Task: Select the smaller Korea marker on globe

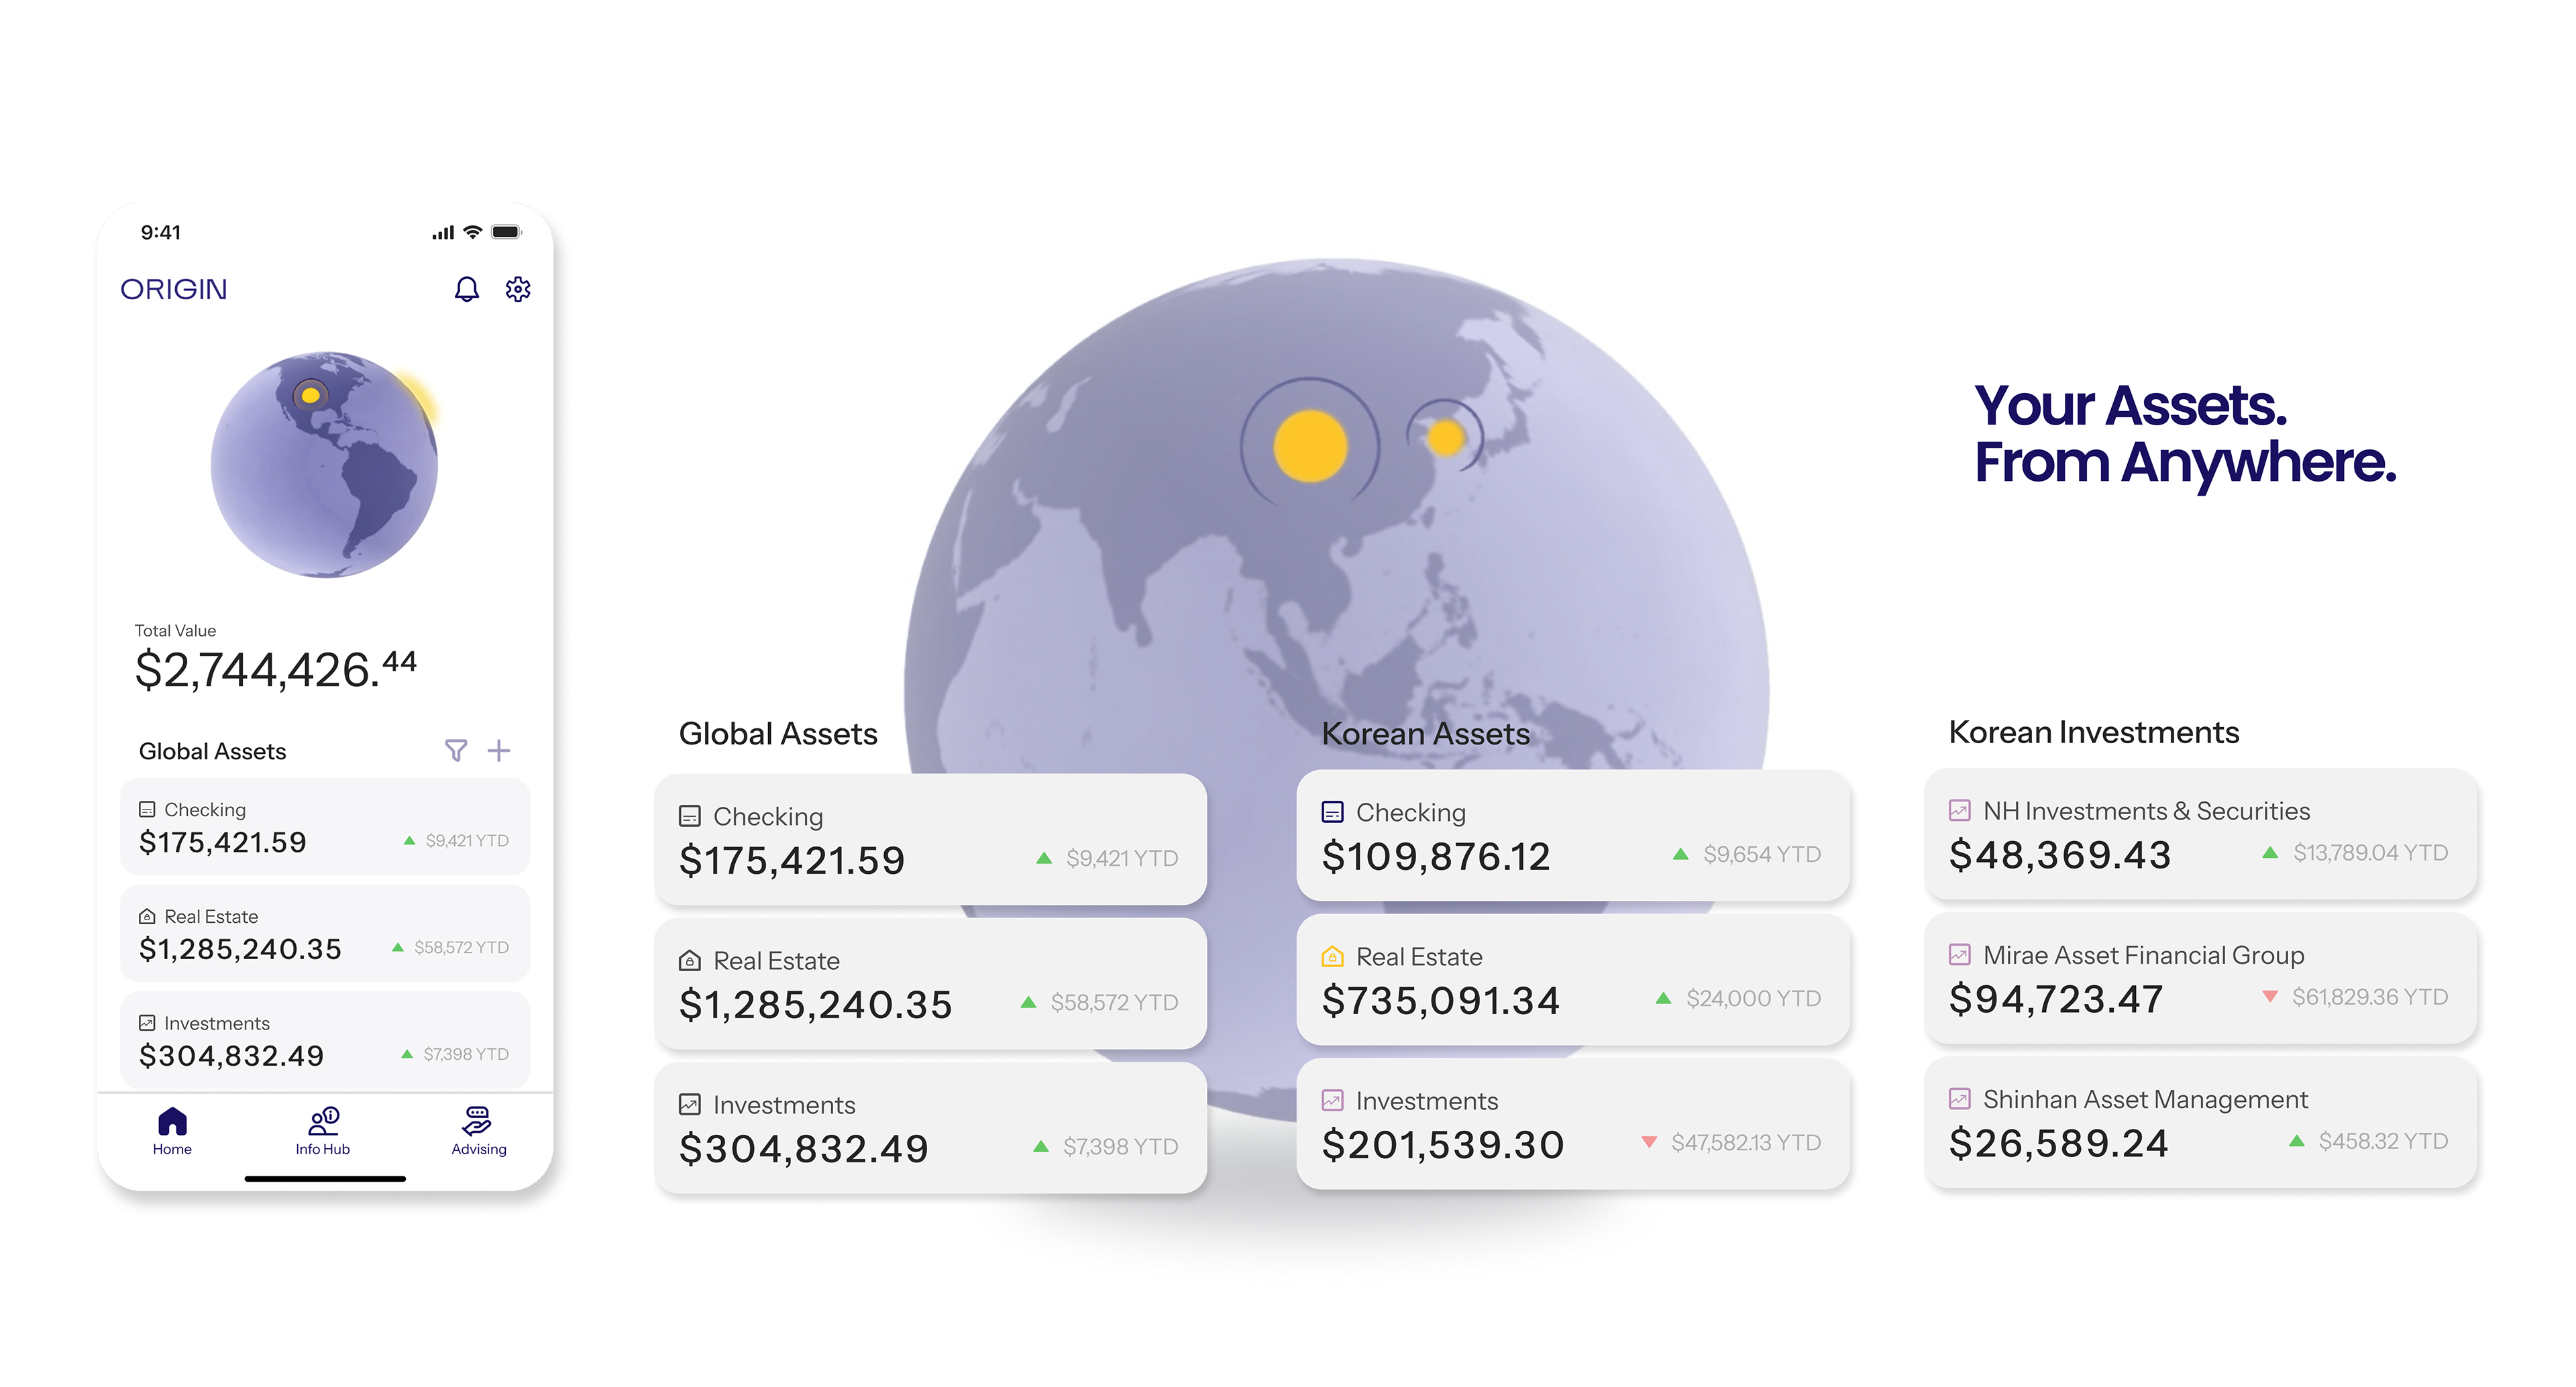Action: (x=1445, y=437)
